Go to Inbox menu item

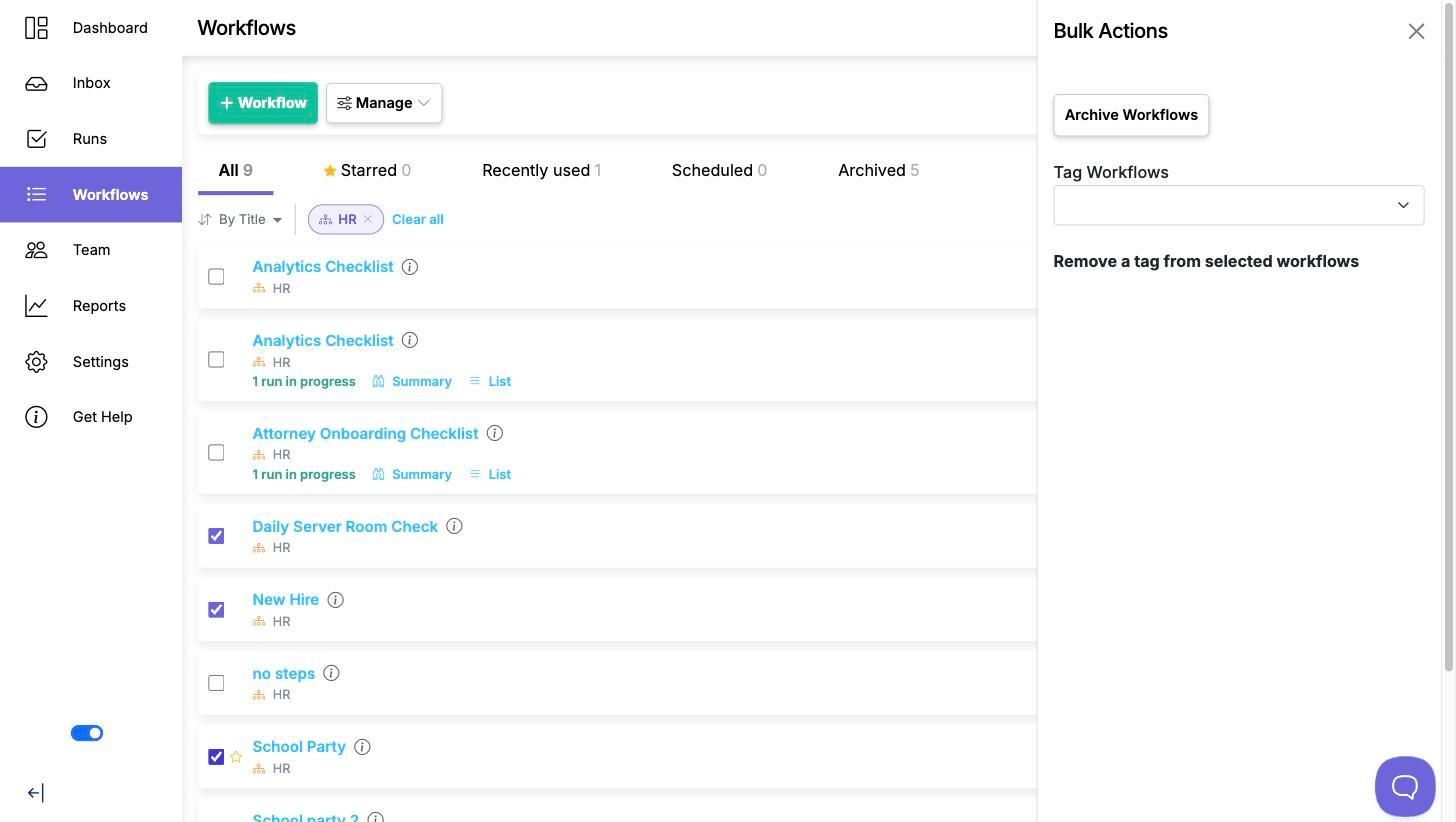coord(91,83)
